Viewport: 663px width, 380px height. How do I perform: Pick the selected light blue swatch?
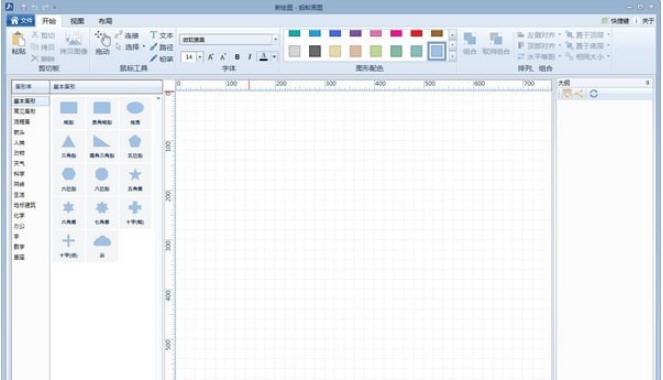coord(437,51)
